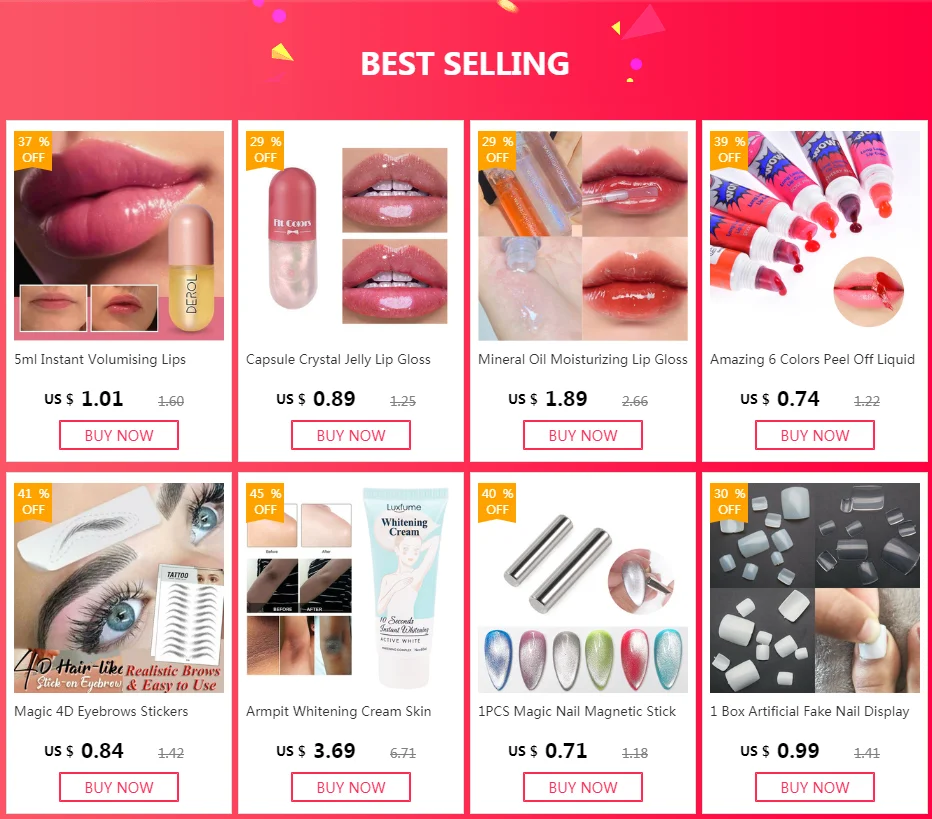
Task: Click the 45% OFF badge on whitening cream
Action: pyautogui.click(x=265, y=502)
